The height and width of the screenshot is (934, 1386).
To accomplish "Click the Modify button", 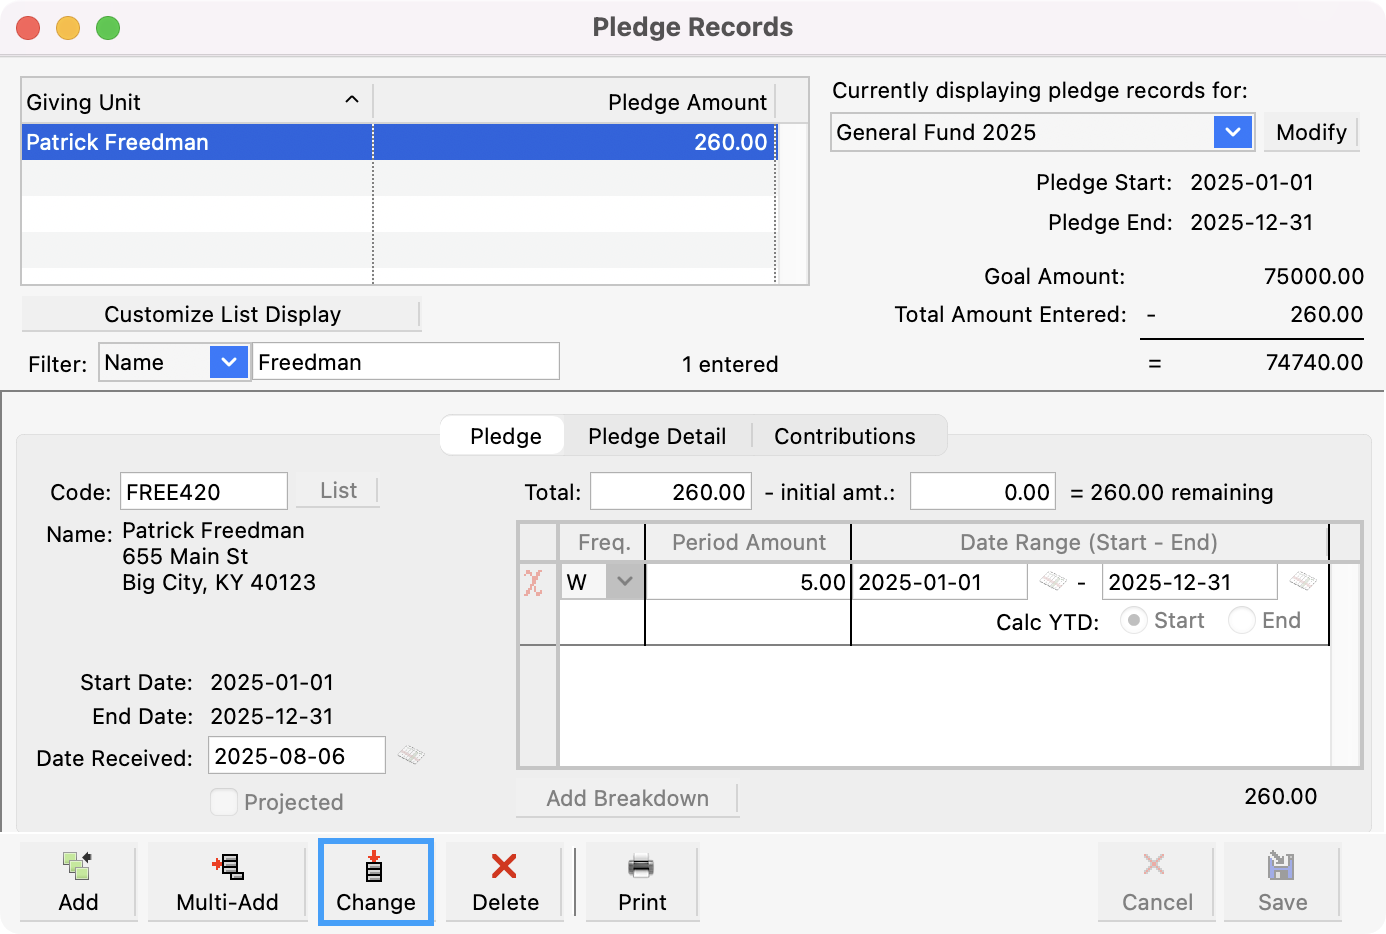I will pos(1311,132).
